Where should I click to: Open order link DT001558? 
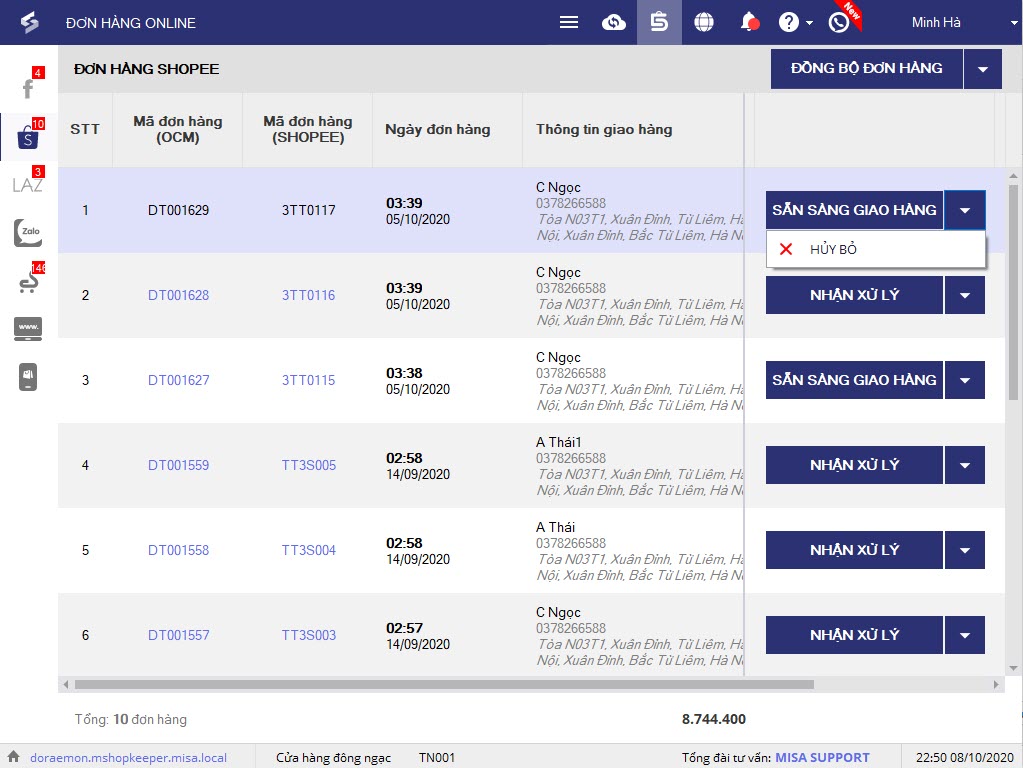[178, 550]
